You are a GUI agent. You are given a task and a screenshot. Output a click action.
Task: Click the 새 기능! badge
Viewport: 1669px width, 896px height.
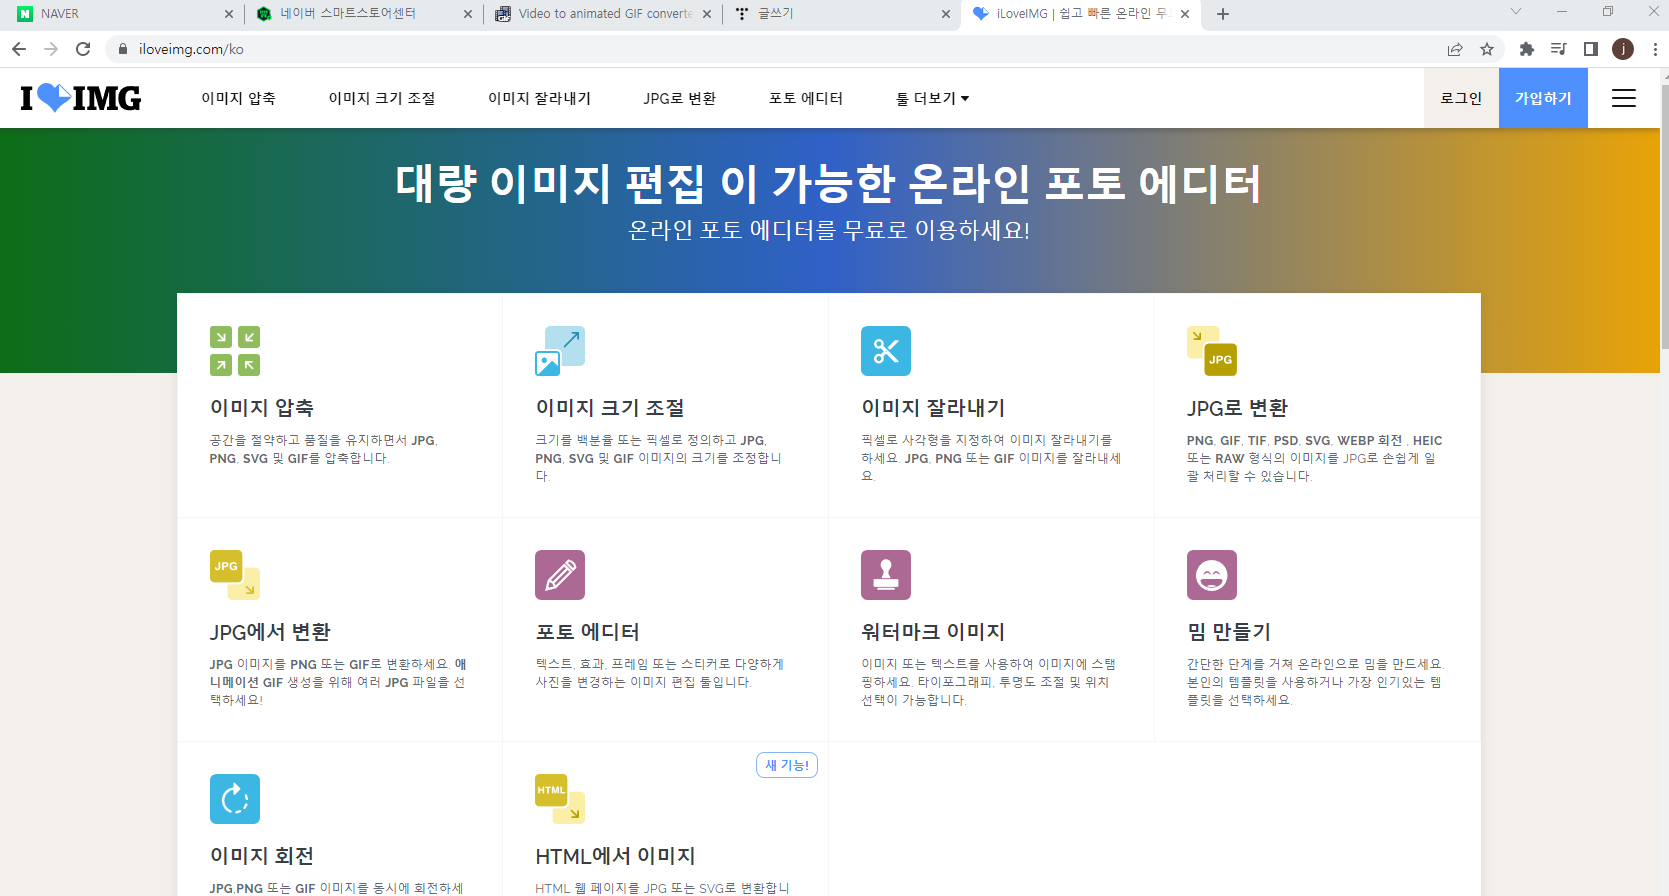pyautogui.click(x=787, y=765)
